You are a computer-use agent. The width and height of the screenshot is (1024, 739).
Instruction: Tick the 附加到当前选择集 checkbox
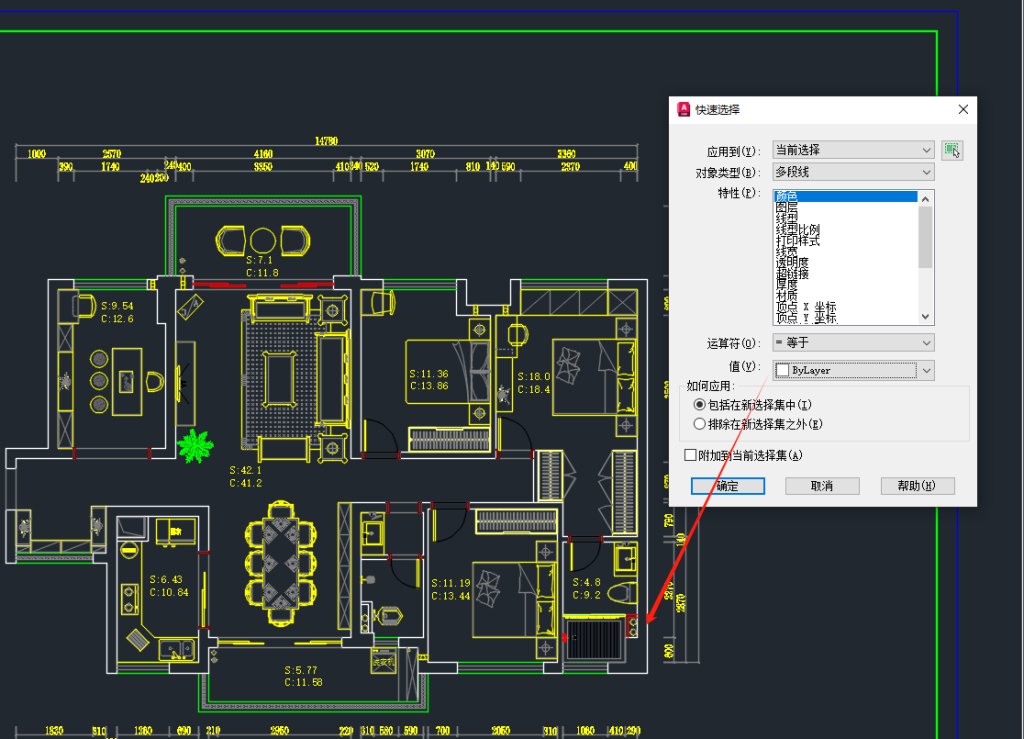tap(690, 455)
